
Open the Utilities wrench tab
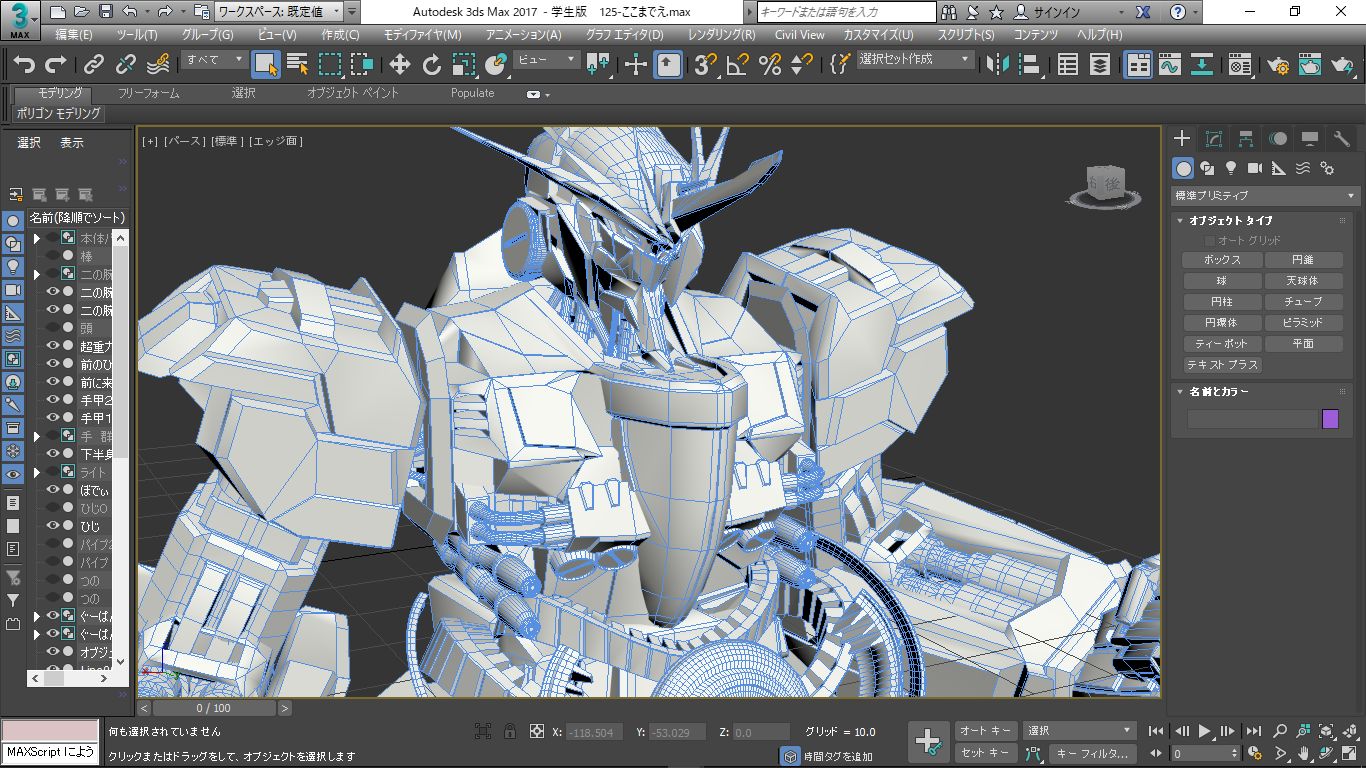pos(1342,139)
